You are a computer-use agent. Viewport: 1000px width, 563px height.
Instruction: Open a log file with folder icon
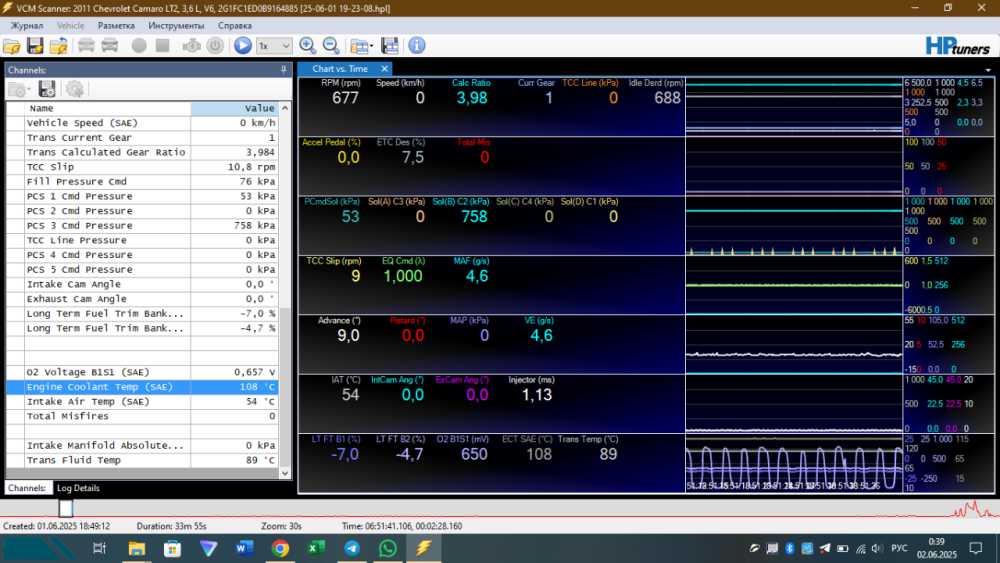[x=11, y=46]
